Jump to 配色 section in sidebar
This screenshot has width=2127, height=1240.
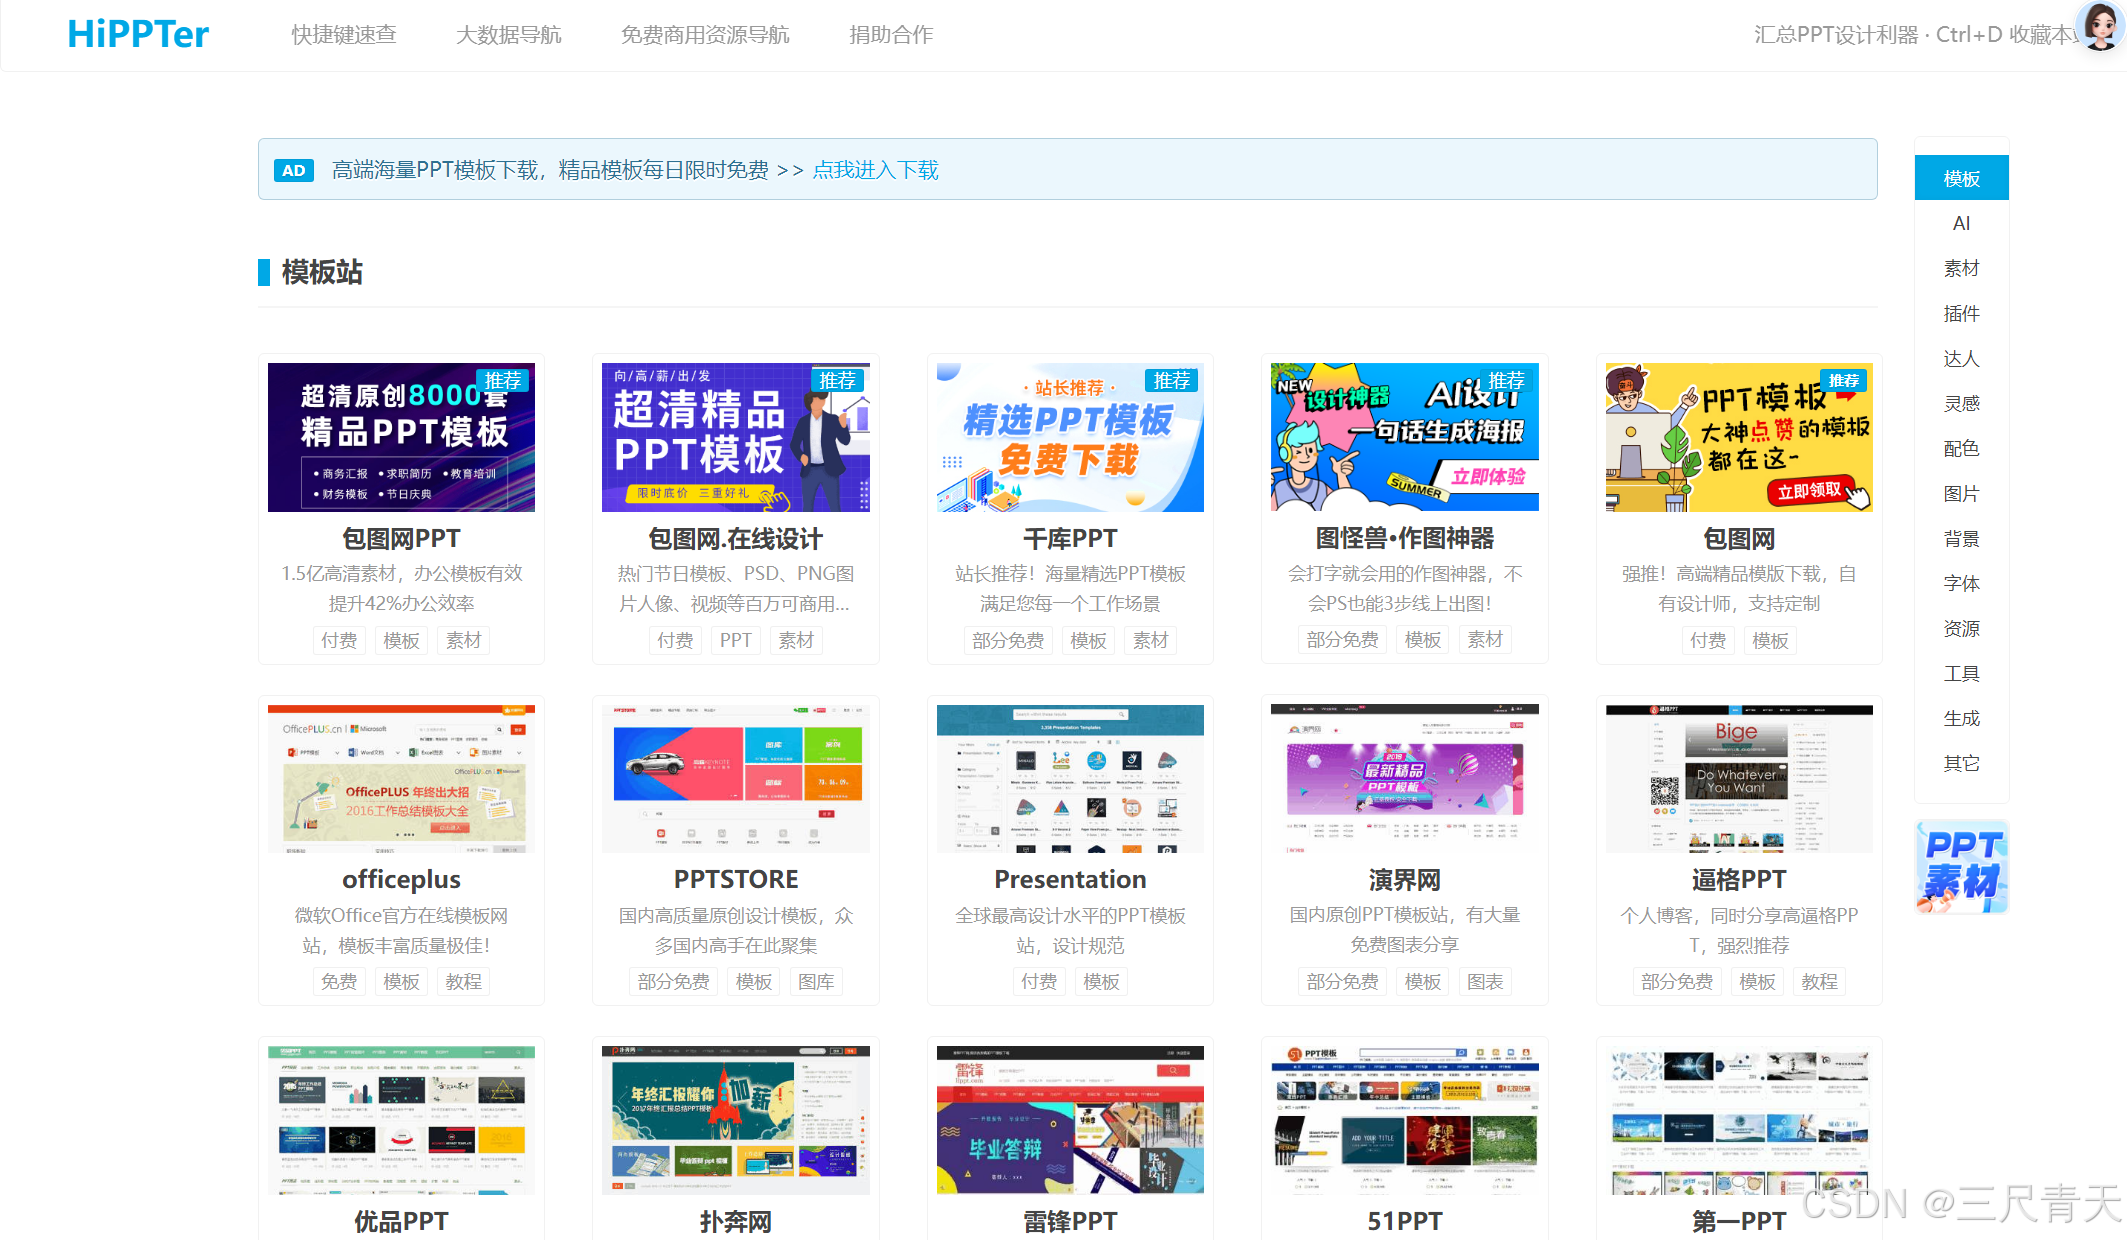click(1961, 448)
